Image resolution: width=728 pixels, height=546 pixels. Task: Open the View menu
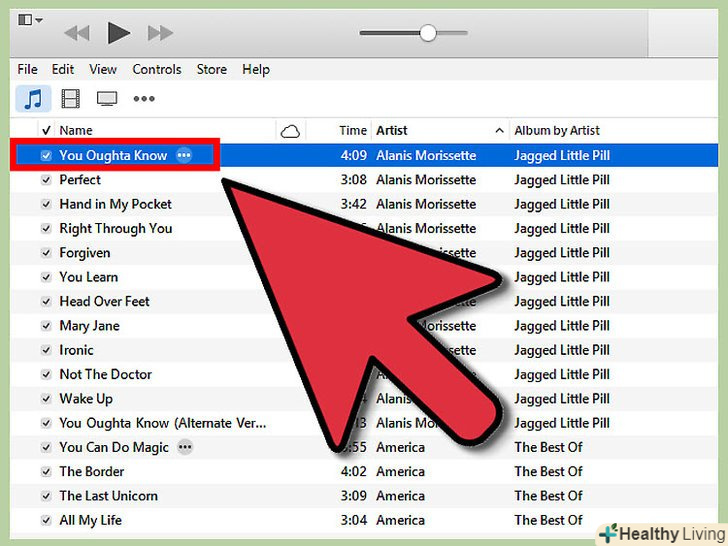pos(103,69)
